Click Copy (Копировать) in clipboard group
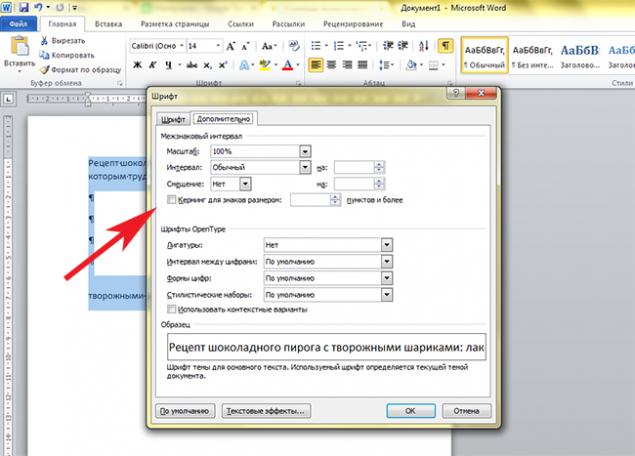This screenshot has height=456, width=635. coord(67,55)
